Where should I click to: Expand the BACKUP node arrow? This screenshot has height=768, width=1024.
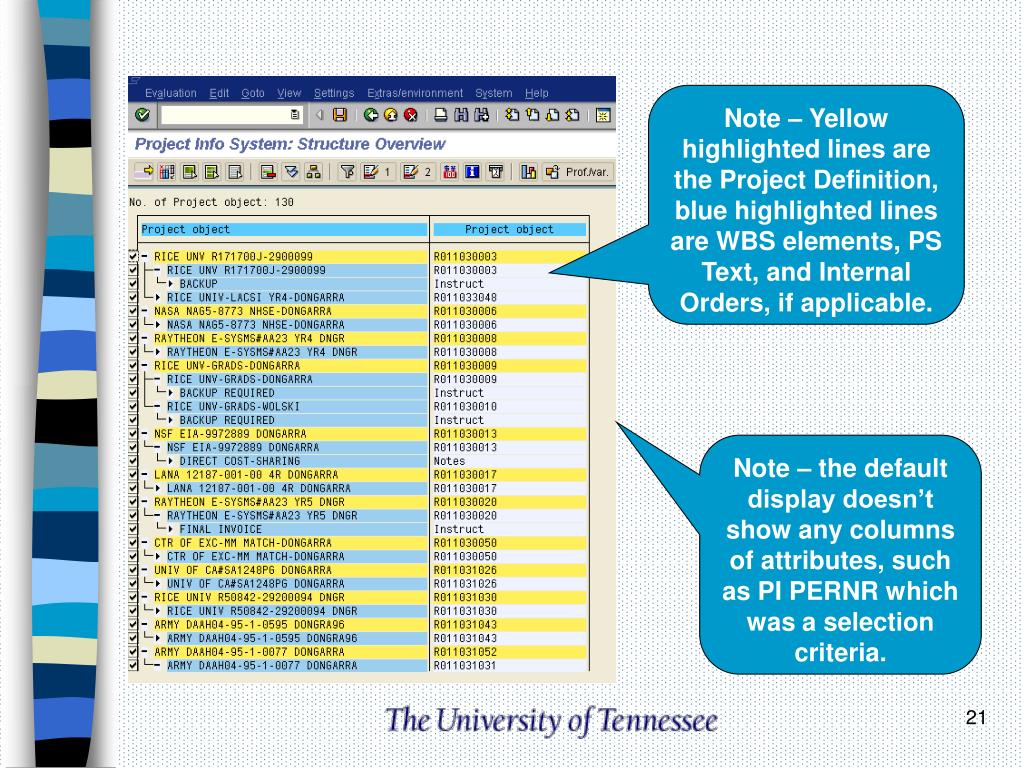point(171,284)
